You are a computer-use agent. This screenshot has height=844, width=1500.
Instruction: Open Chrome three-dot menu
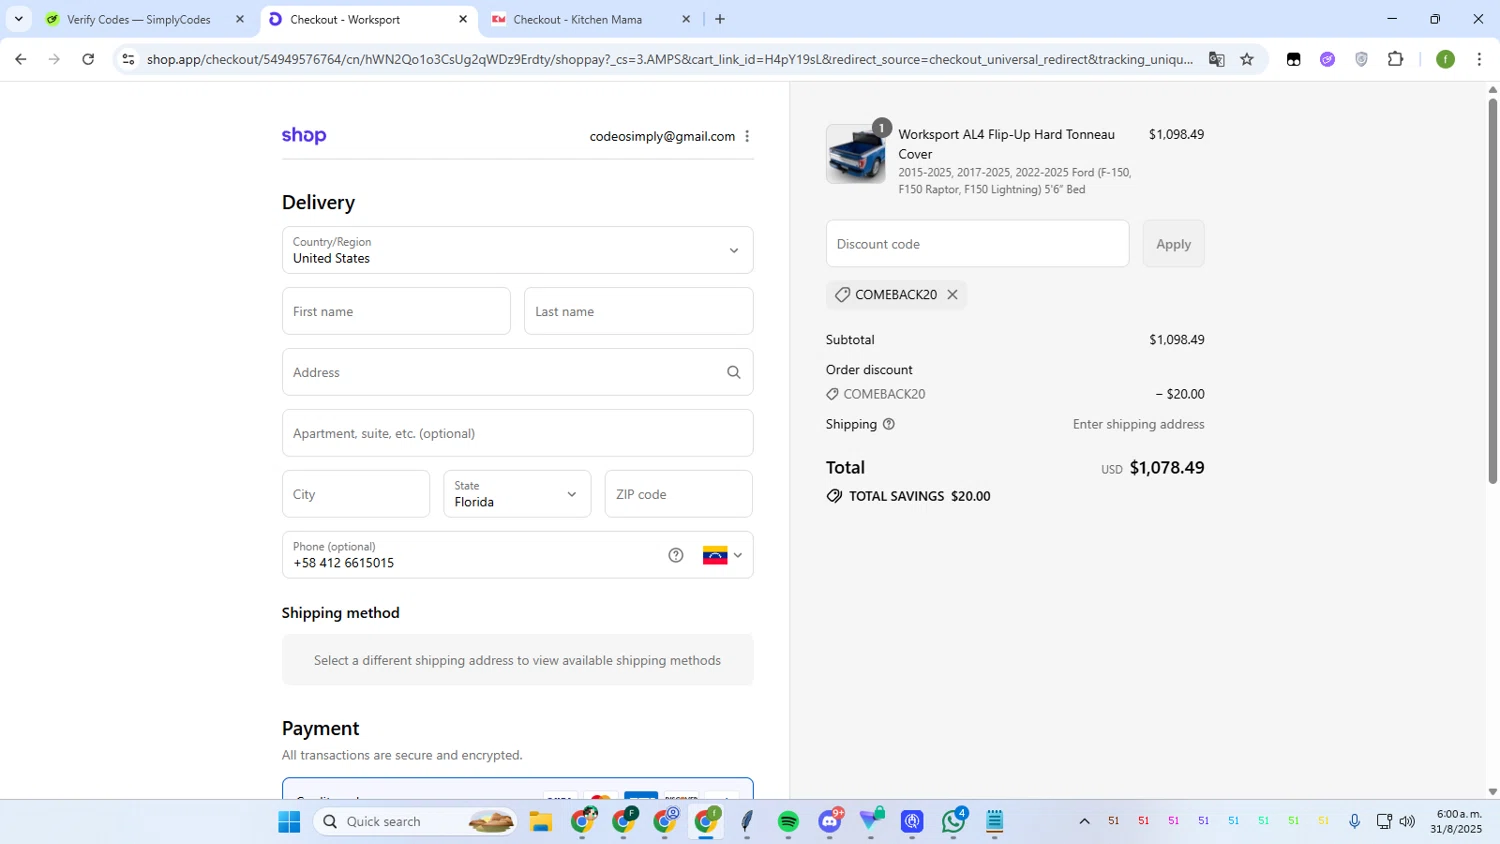coord(1479,59)
